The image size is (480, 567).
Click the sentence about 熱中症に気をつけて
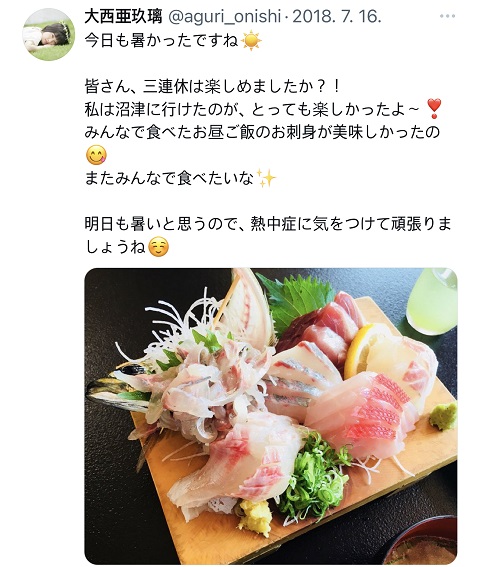268,235
